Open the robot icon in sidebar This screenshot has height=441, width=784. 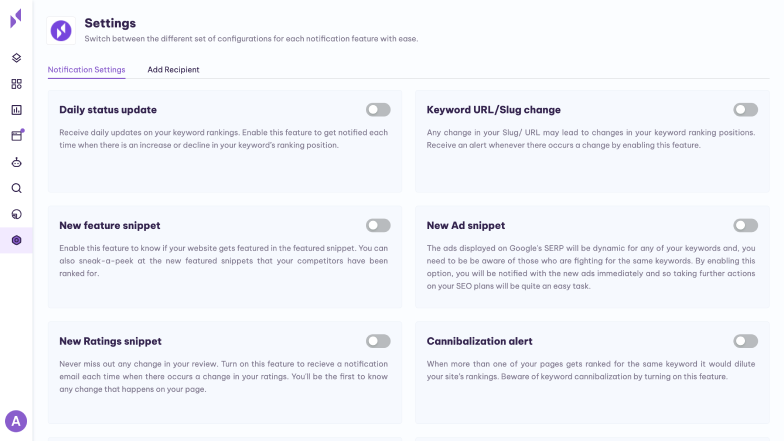(x=16, y=162)
